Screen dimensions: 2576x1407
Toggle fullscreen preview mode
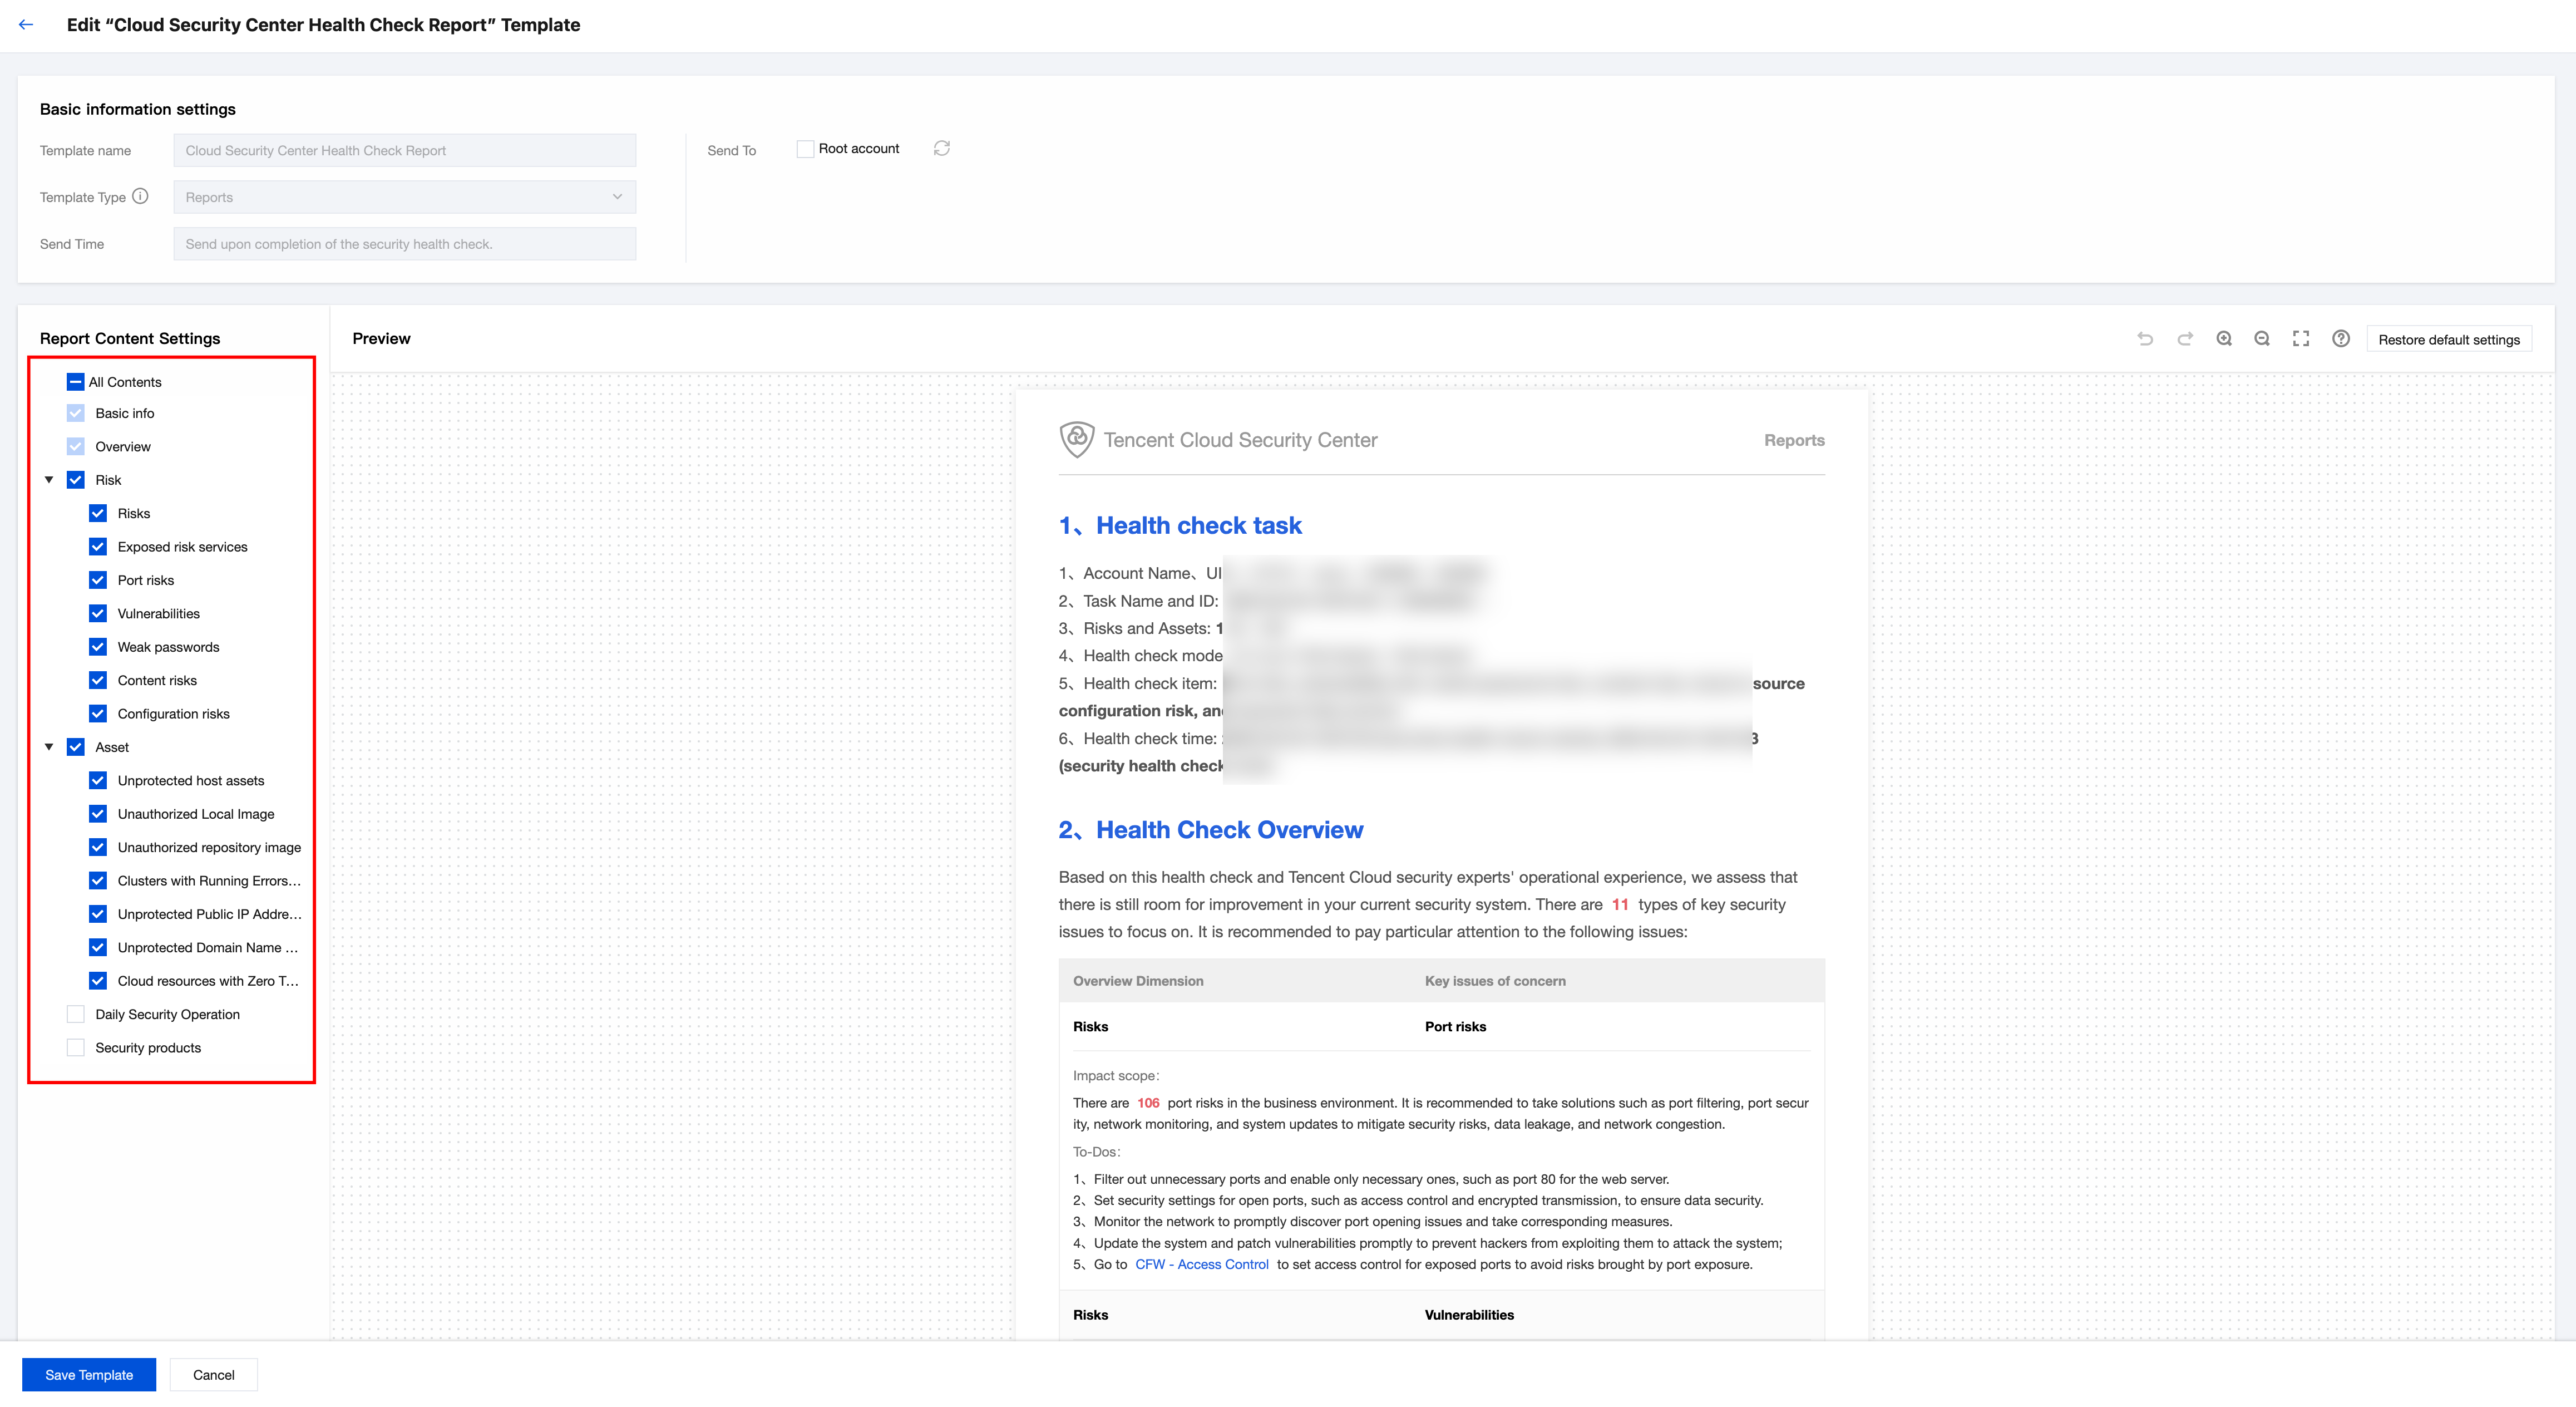2301,339
